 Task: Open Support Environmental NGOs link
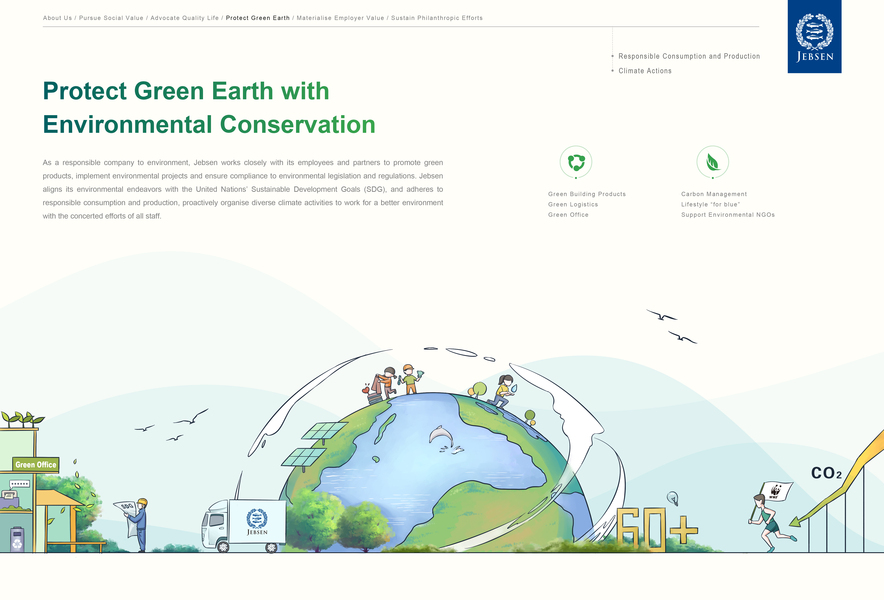pyautogui.click(x=728, y=215)
